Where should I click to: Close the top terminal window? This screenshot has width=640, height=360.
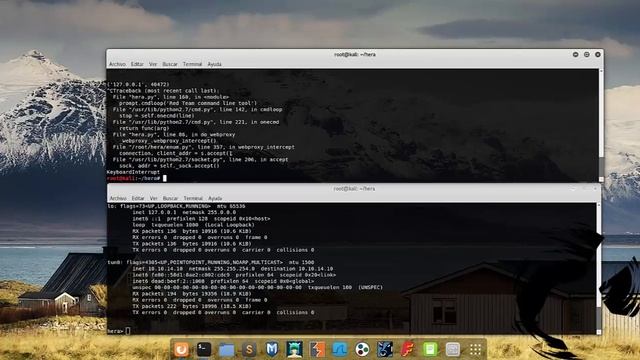pos(598,54)
